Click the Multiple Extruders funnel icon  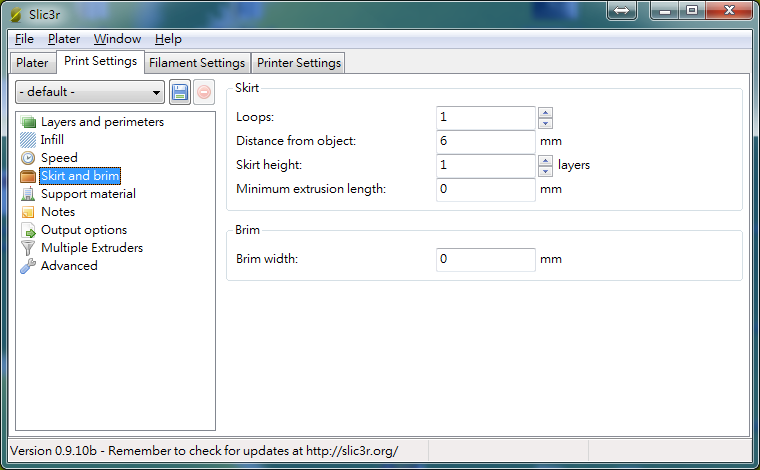tap(28, 248)
